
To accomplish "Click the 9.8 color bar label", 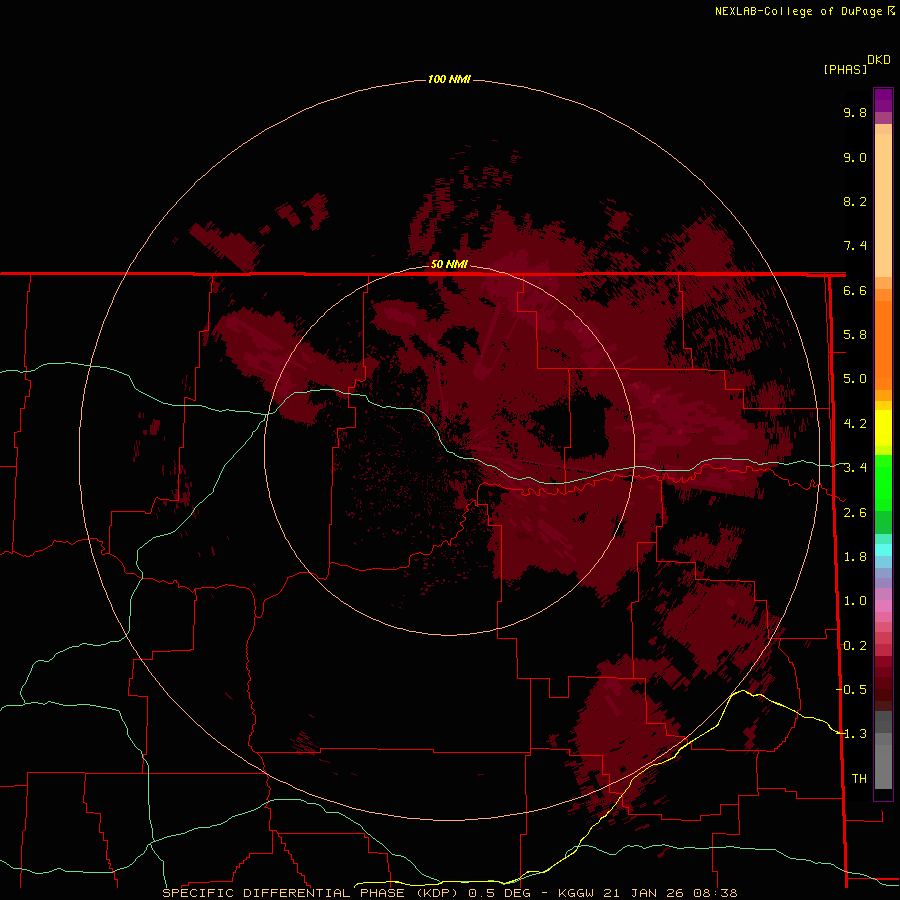I will point(855,112).
